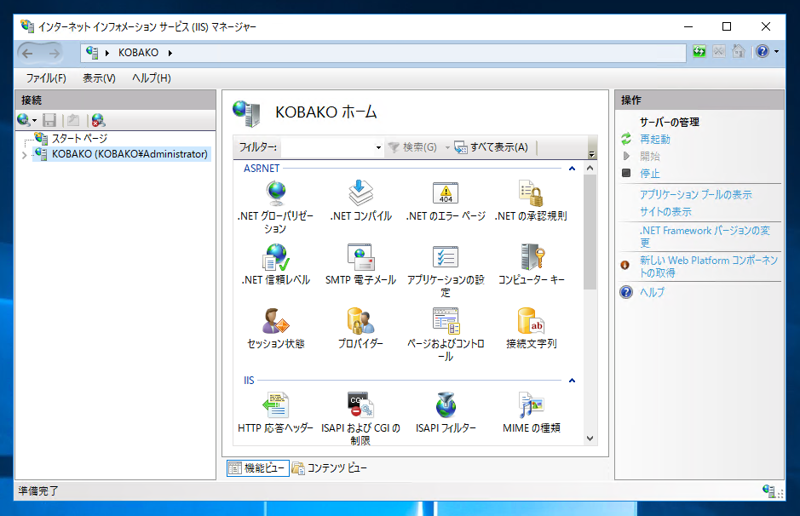This screenshot has width=800, height=516.
Task: Expand breadcrumb arrow after KOBAKO
Action: click(x=170, y=53)
